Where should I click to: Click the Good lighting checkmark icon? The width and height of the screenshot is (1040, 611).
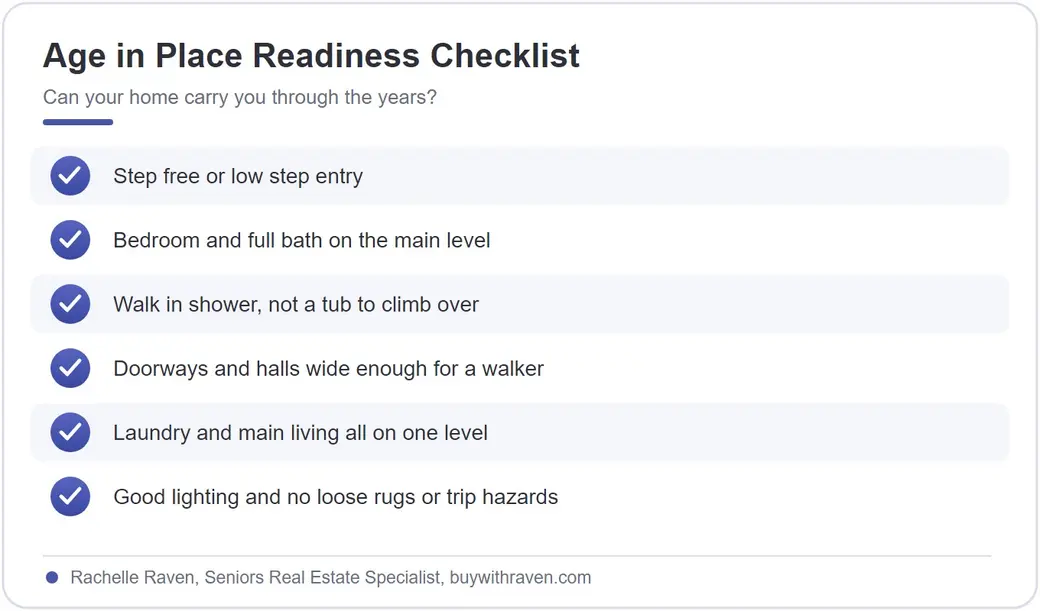click(70, 496)
